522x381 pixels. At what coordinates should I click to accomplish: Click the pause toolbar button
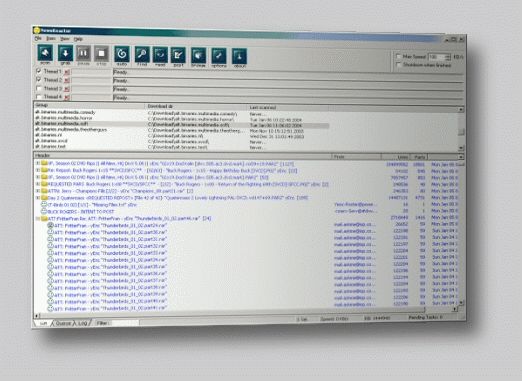pyautogui.click(x=83, y=54)
